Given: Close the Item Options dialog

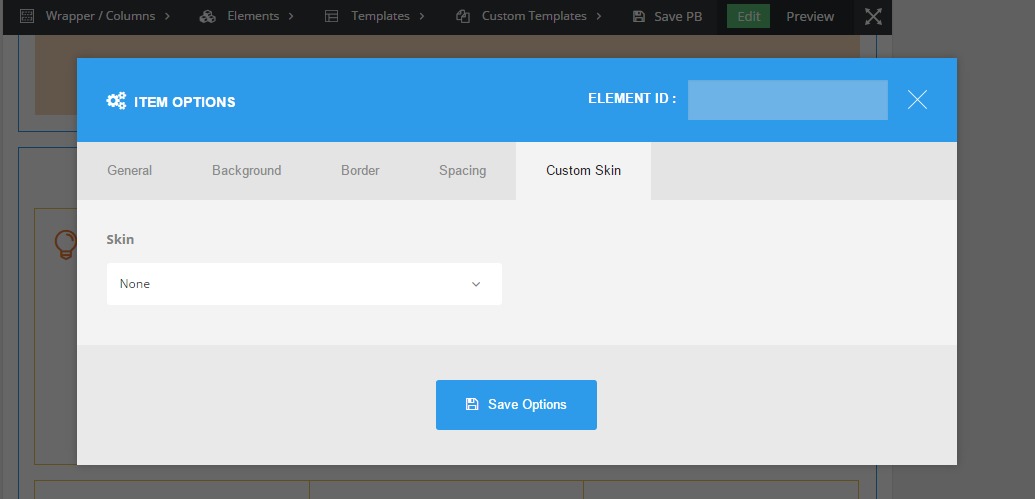Looking at the screenshot, I should click(917, 99).
